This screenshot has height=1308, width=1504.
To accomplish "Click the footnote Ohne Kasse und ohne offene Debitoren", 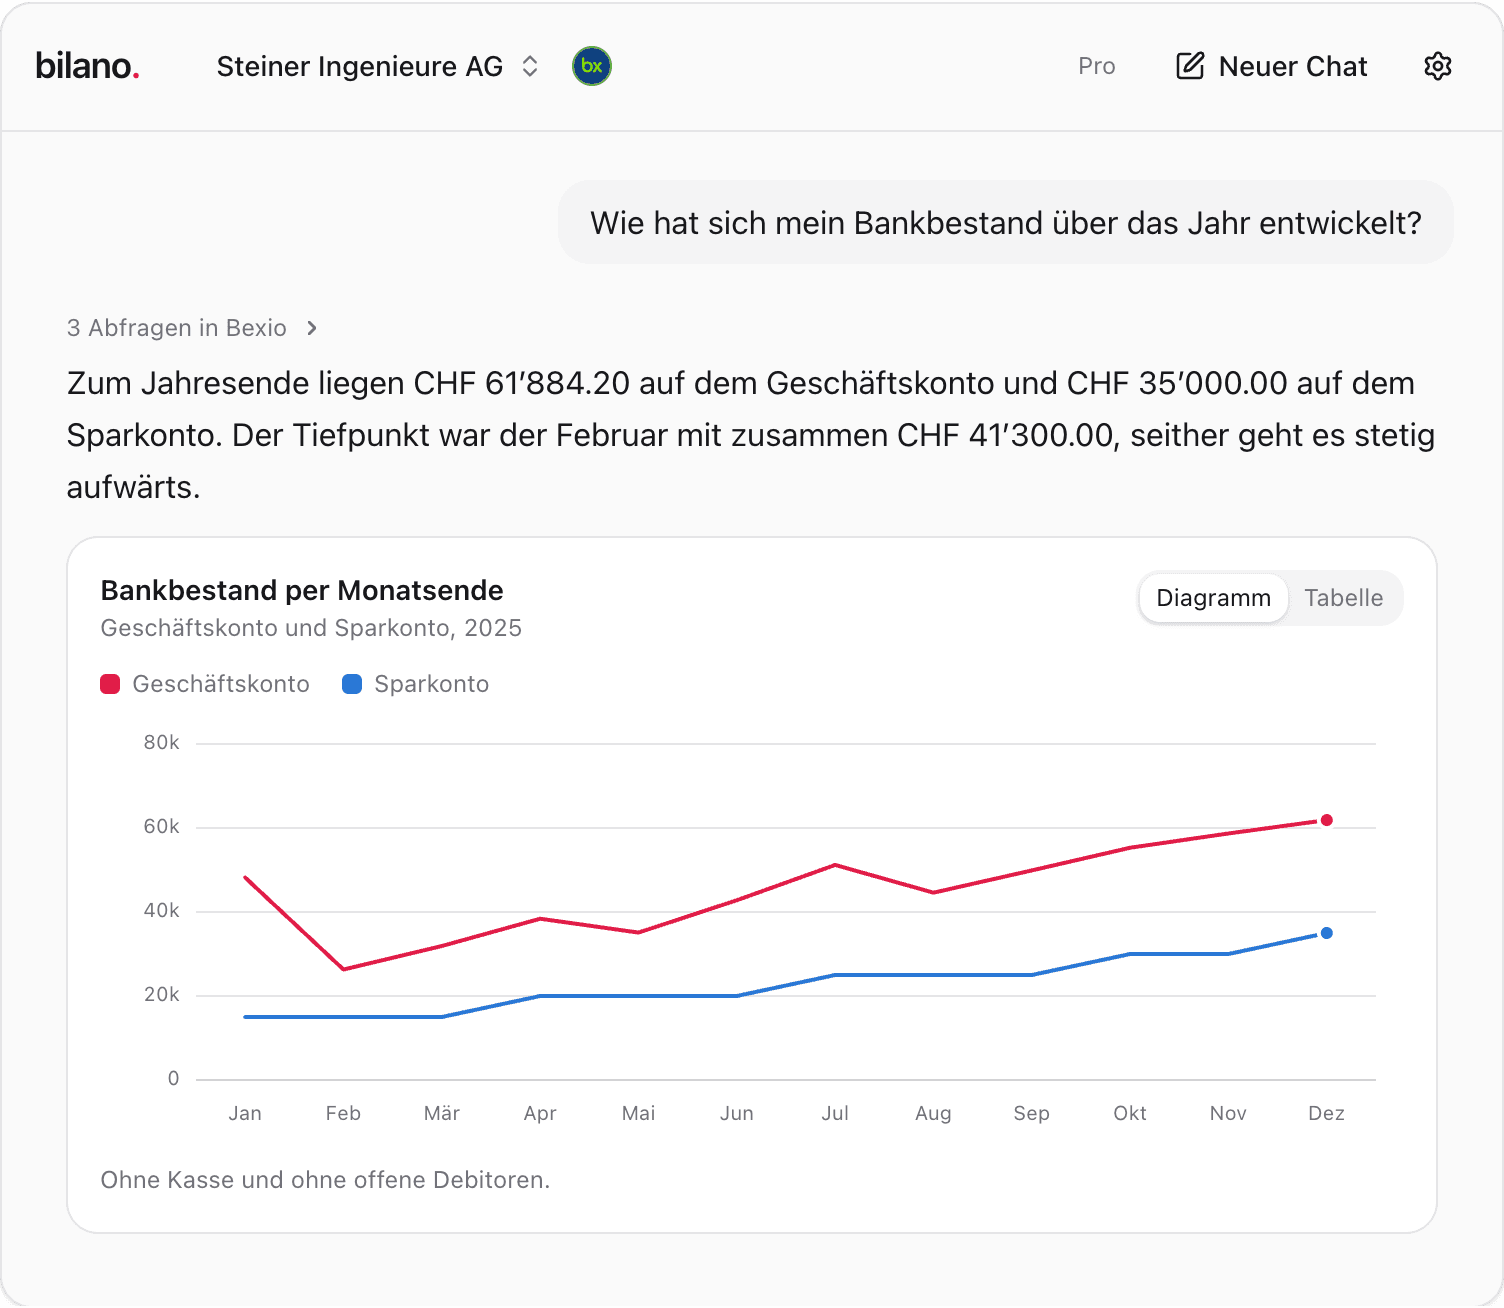I will 325,1180.
